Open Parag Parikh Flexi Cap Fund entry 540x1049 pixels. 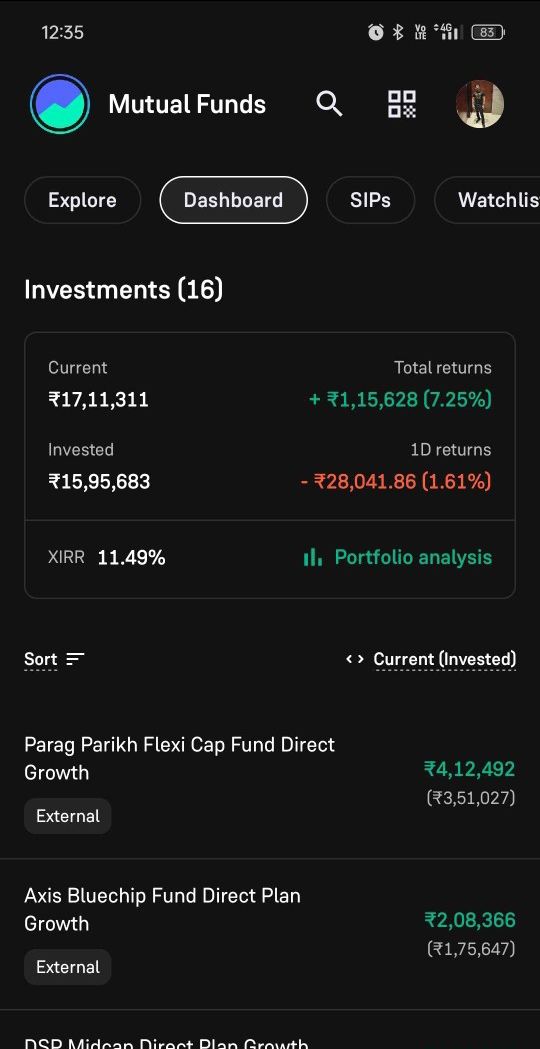pyautogui.click(x=270, y=783)
